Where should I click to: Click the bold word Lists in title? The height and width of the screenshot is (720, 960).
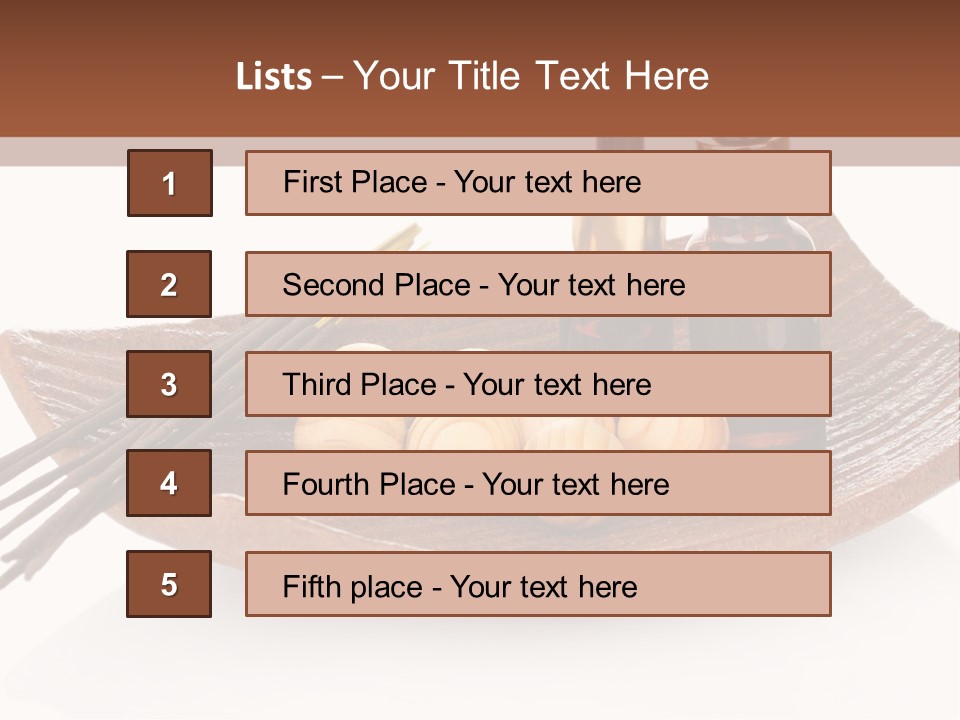[274, 77]
